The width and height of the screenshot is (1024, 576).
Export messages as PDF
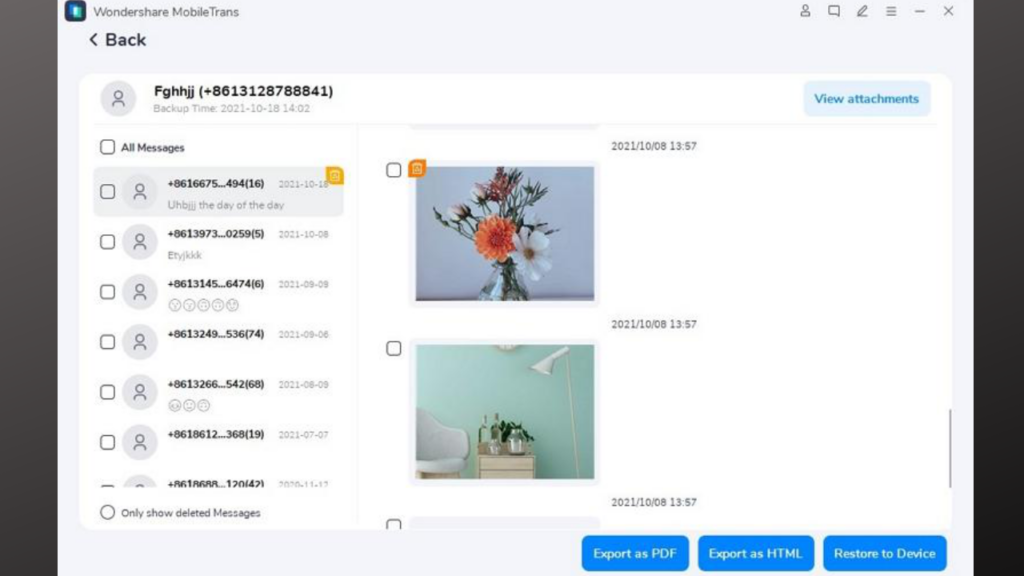(634, 552)
